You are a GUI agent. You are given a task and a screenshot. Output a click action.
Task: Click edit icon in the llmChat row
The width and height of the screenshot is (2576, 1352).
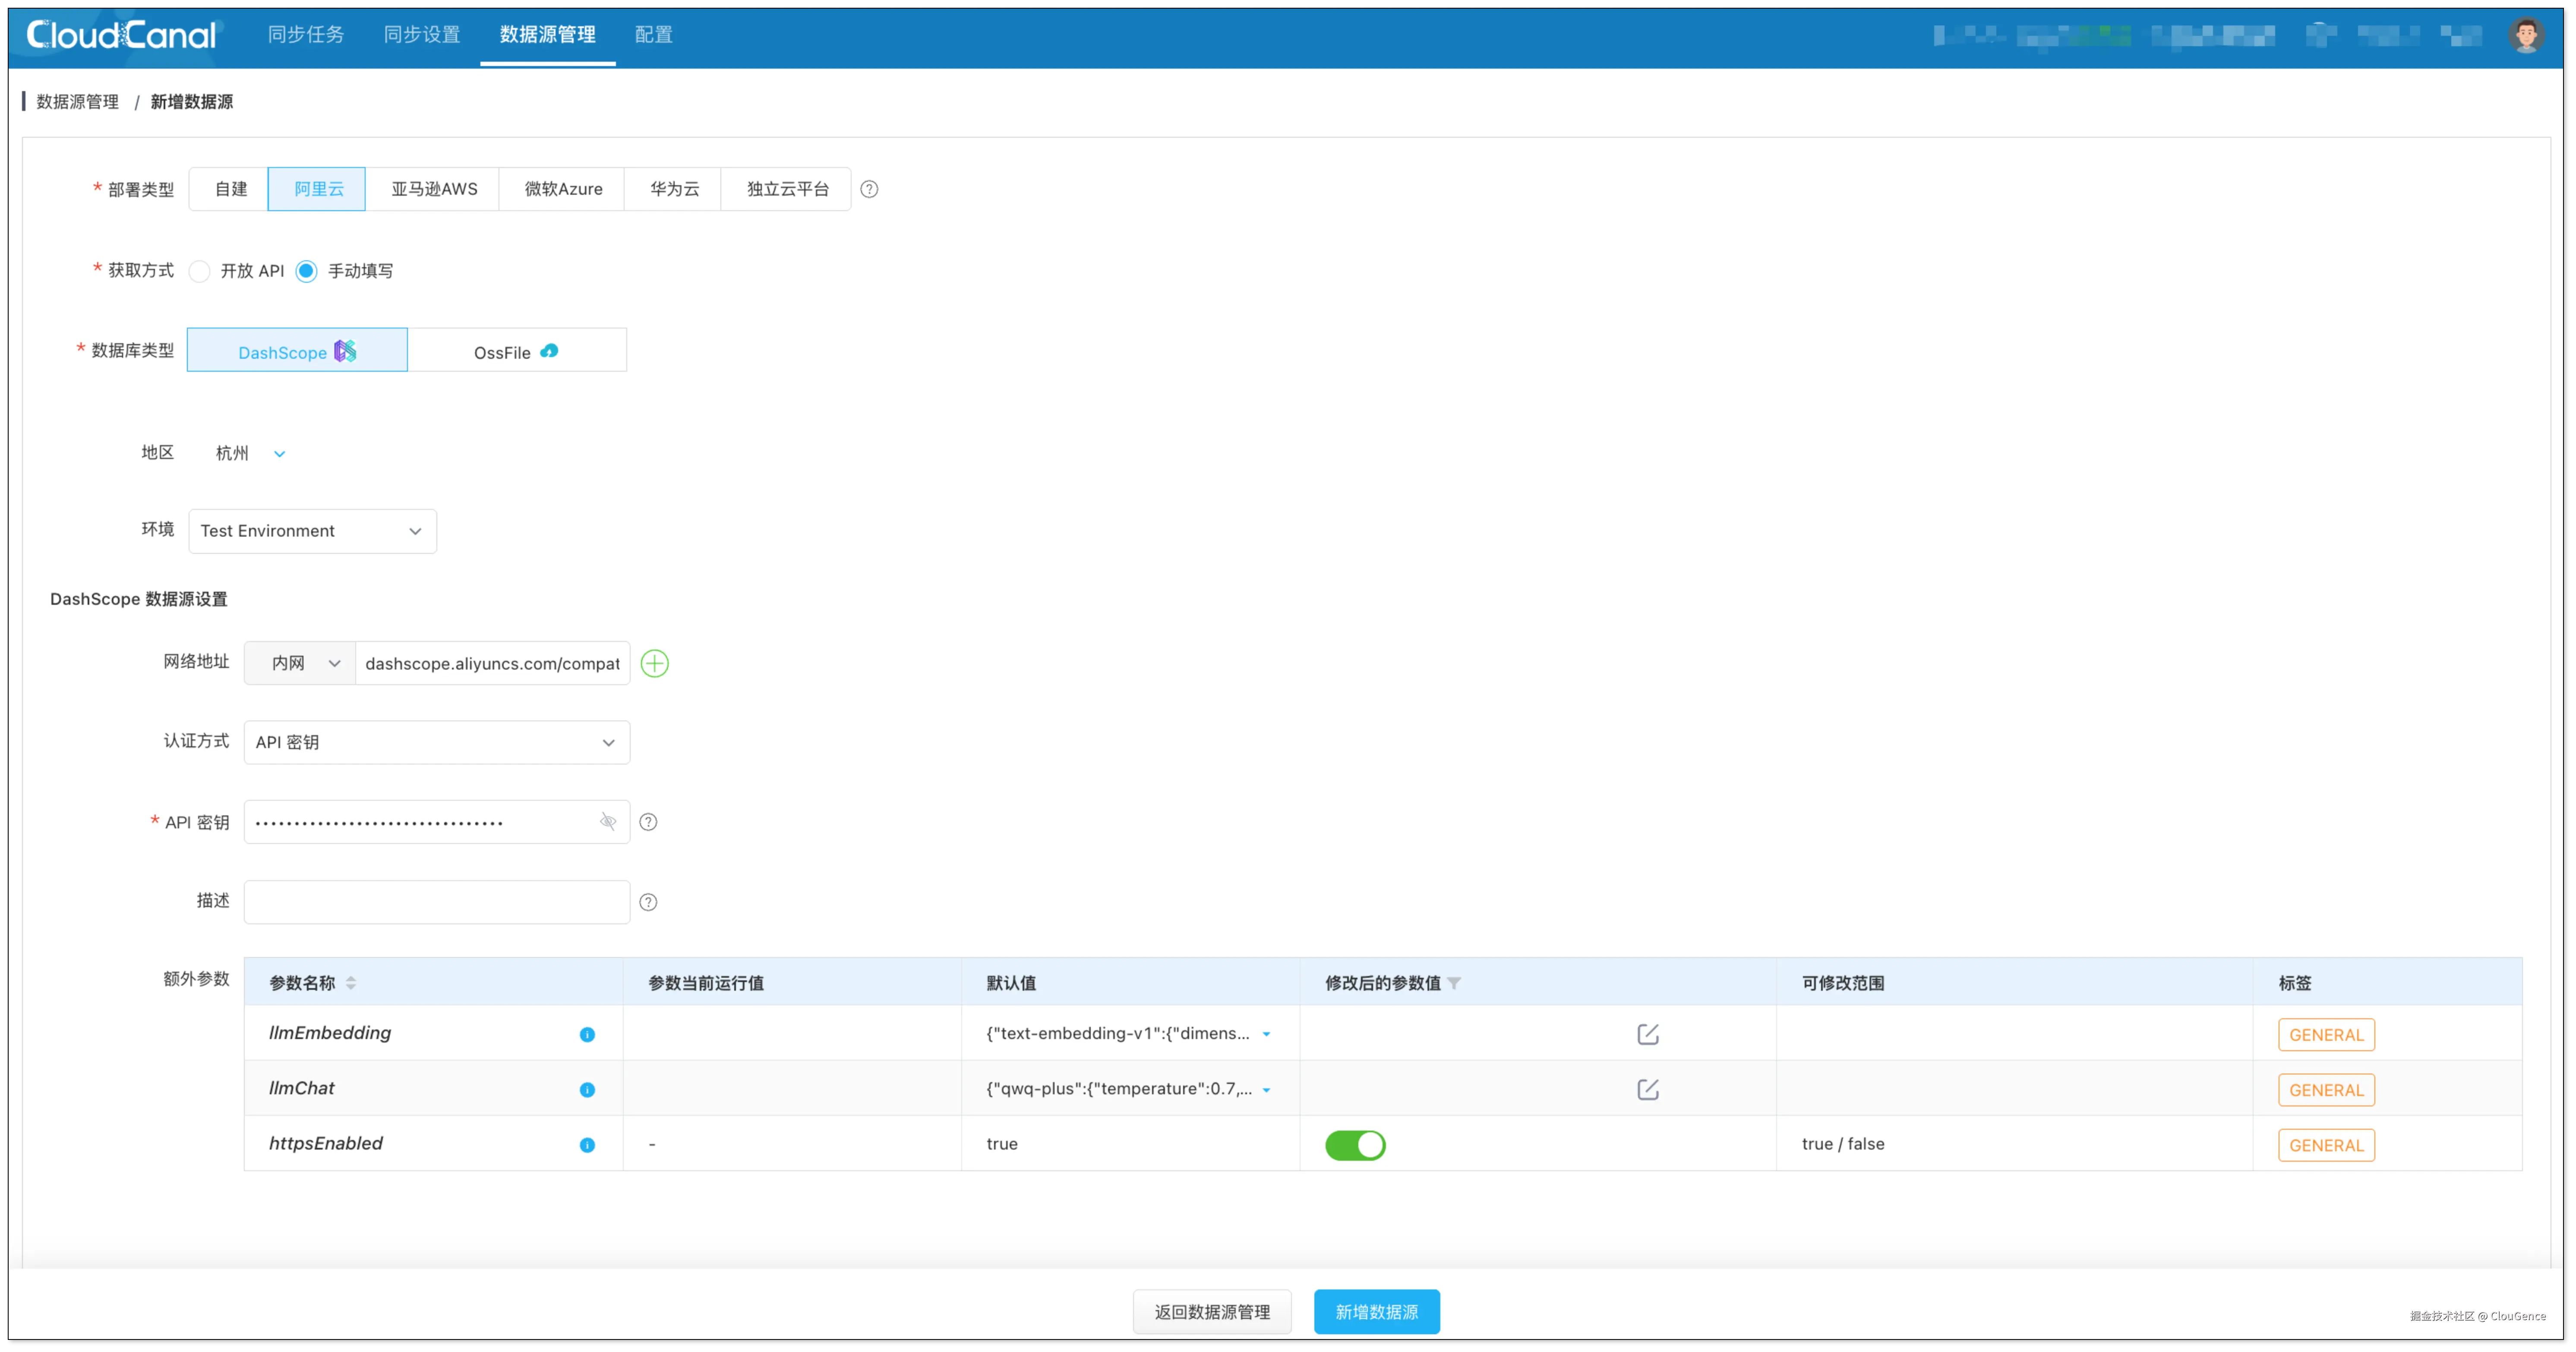pyautogui.click(x=1647, y=1089)
